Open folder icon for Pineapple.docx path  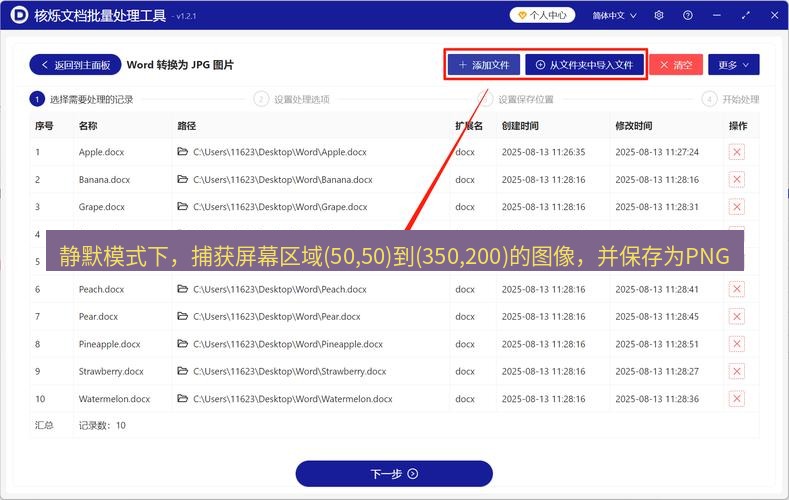pos(183,344)
